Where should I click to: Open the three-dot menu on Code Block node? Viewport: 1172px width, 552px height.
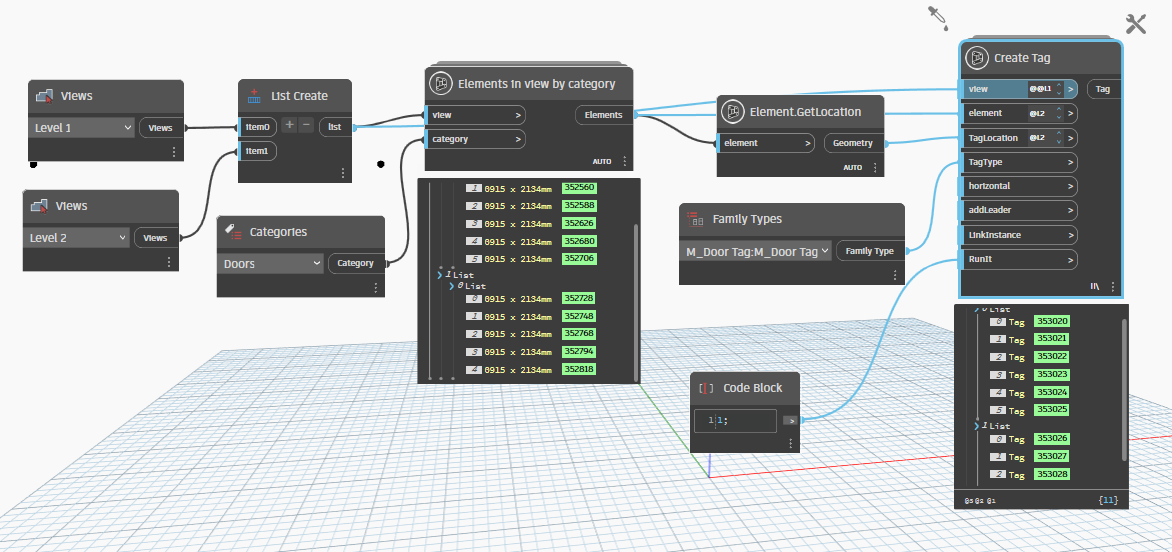point(790,443)
